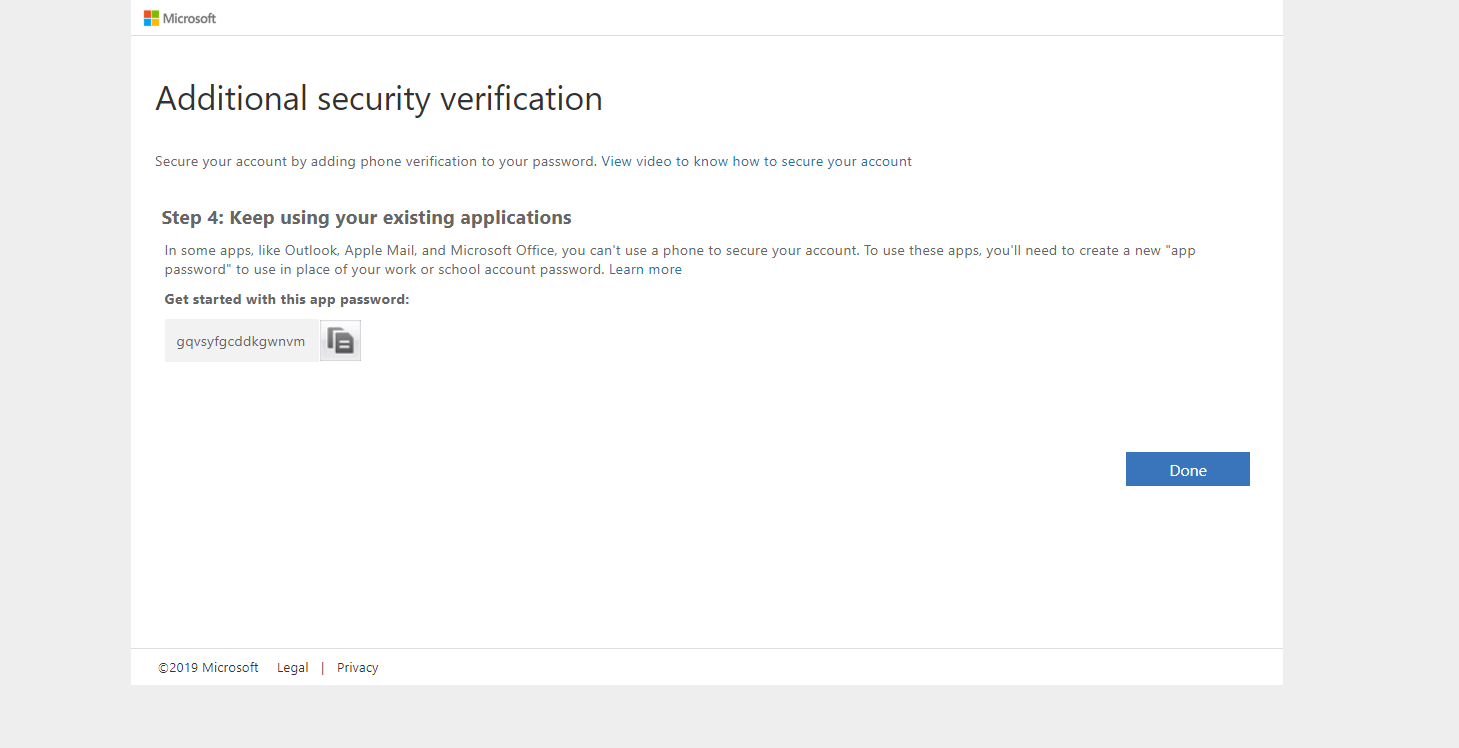The image size is (1459, 748).
Task: Copy the app password to clipboard
Action: (340, 341)
